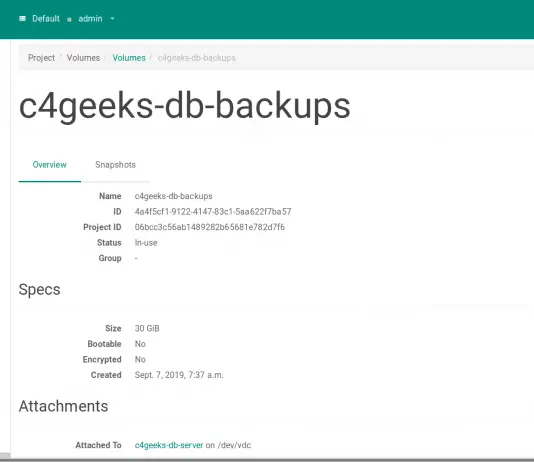Click c4geeks-db-backups breadcrumb text
This screenshot has height=462, width=534.
[x=197, y=58]
